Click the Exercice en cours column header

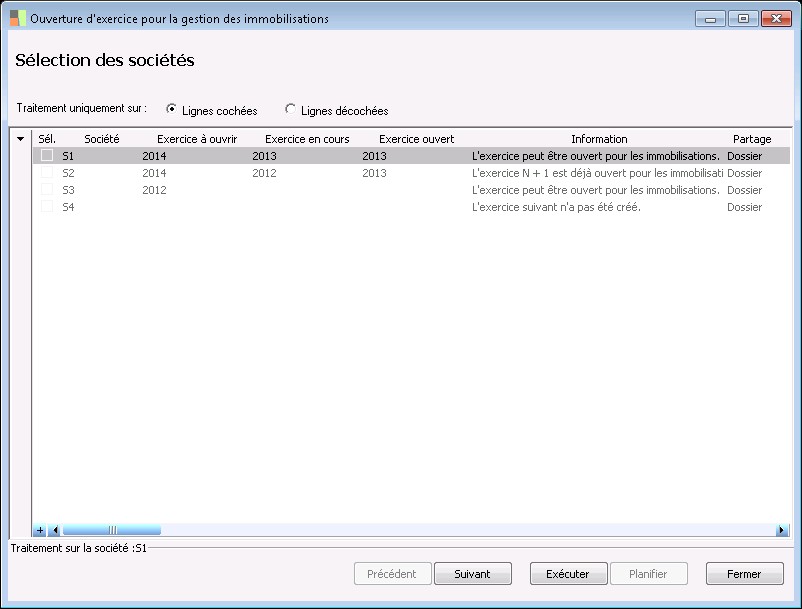tap(307, 139)
